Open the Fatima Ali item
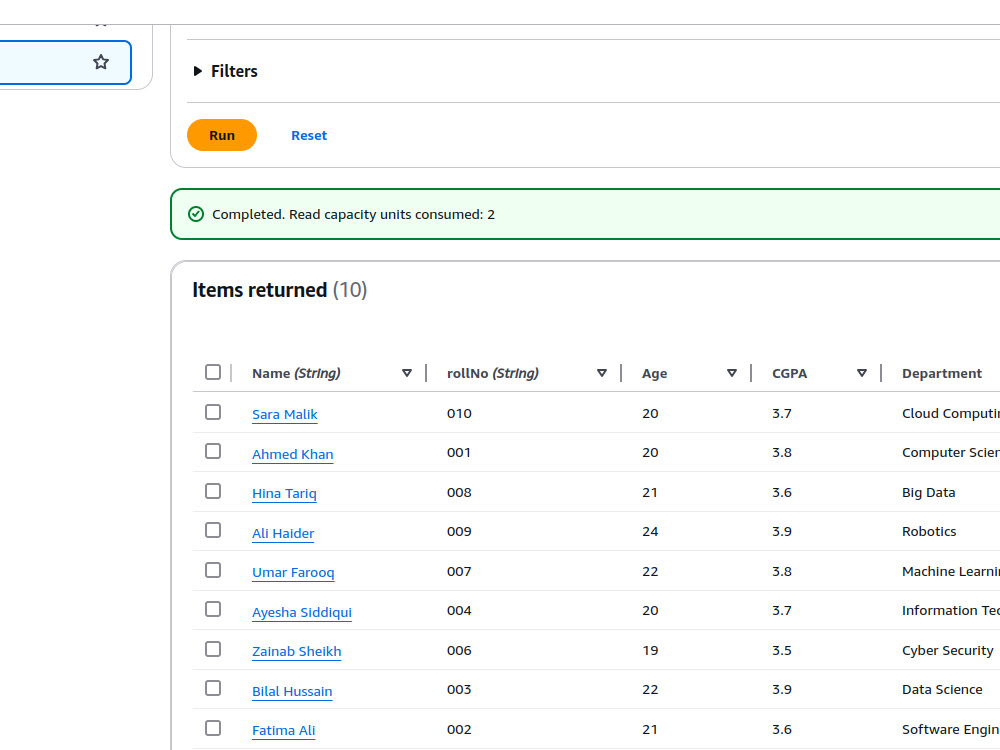This screenshot has width=1000, height=750. [284, 731]
